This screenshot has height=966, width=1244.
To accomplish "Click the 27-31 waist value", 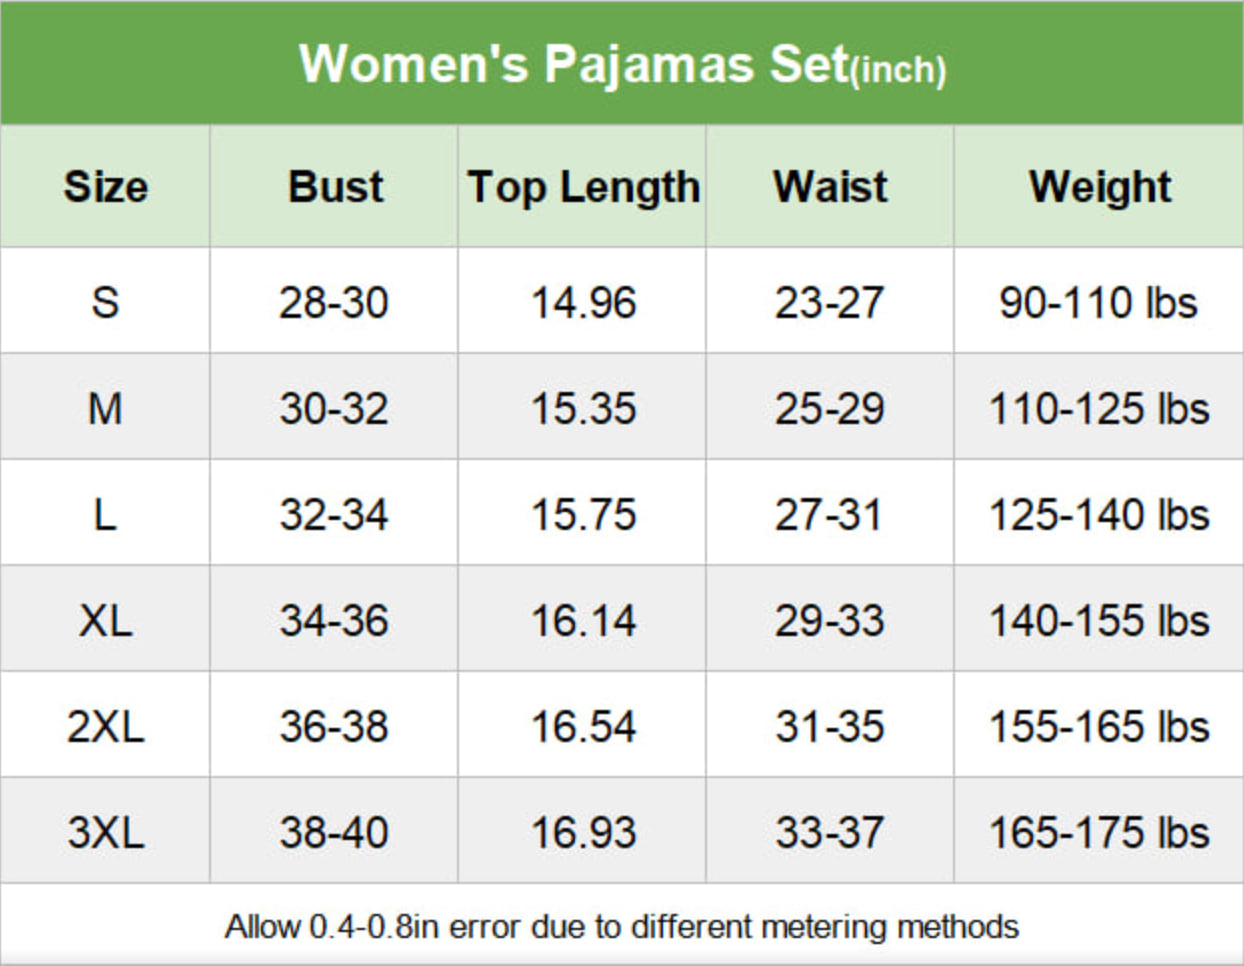I will (x=829, y=514).
